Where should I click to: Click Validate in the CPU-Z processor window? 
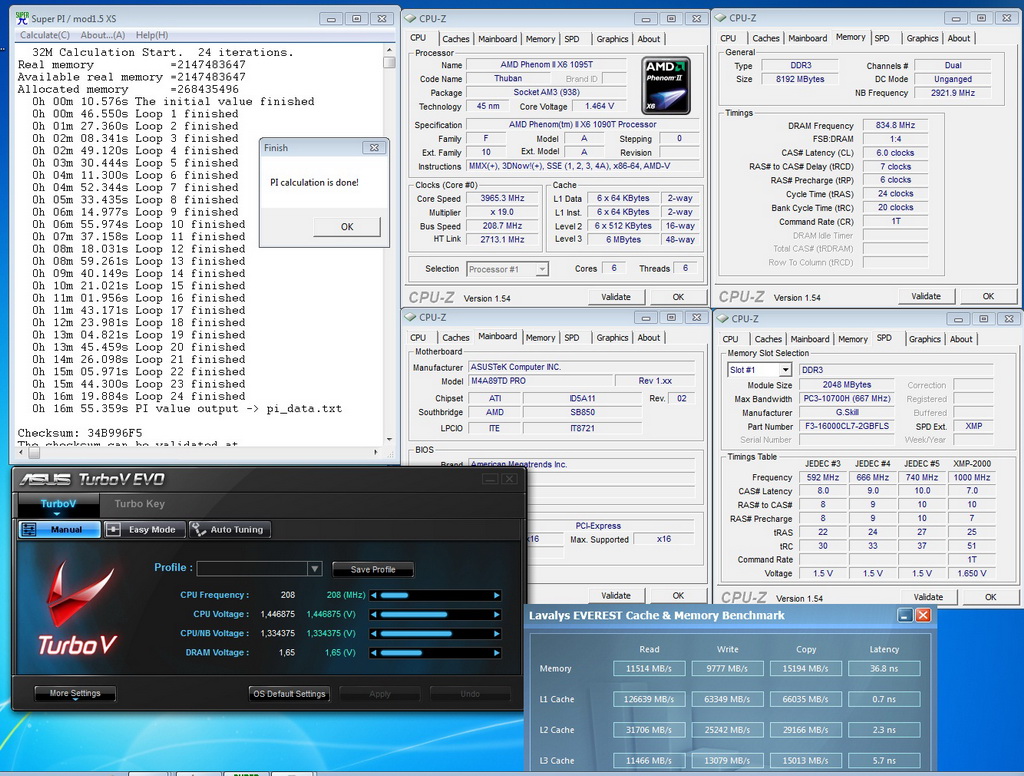[x=616, y=297]
